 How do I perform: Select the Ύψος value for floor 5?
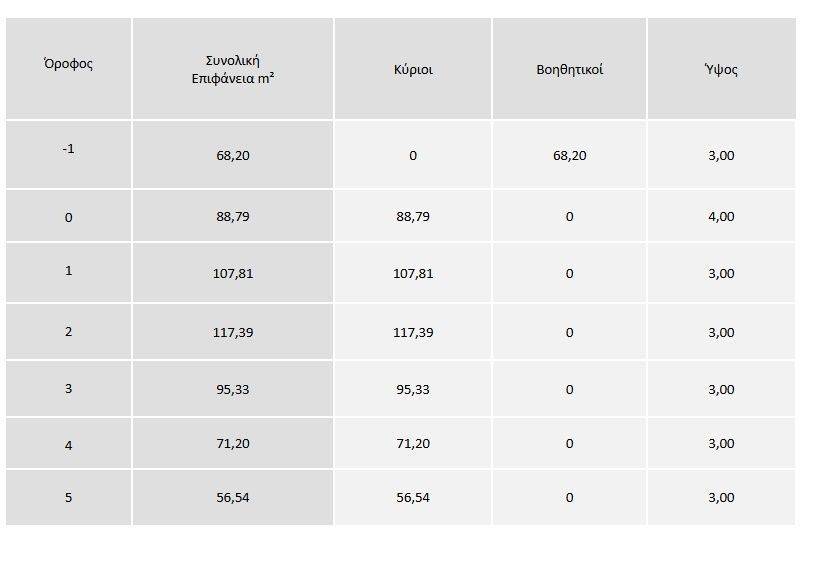click(721, 497)
